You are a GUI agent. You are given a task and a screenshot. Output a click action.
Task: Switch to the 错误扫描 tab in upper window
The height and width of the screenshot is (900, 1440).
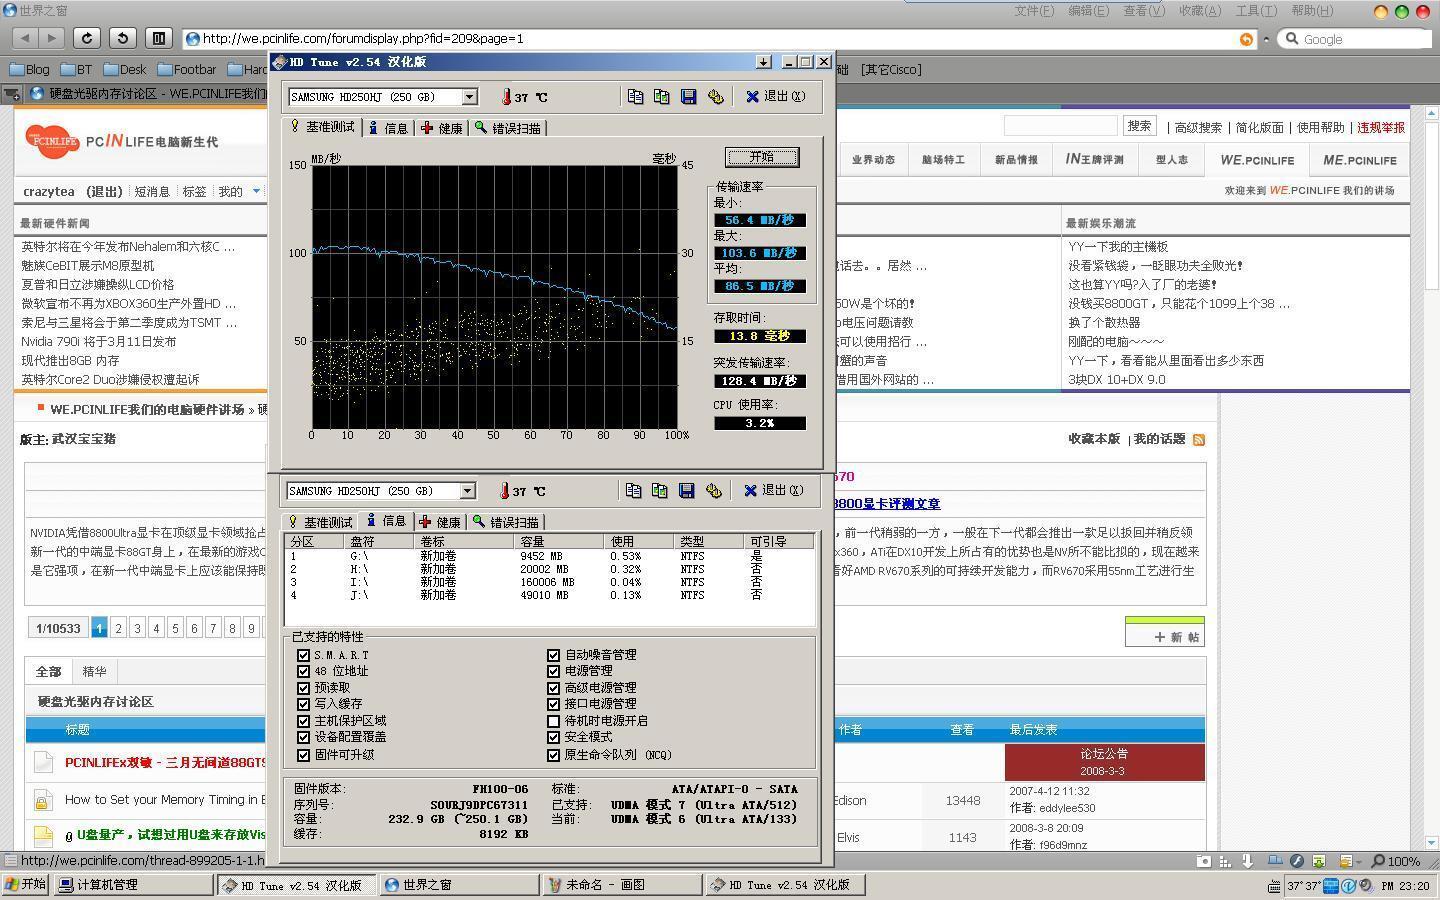coord(508,128)
